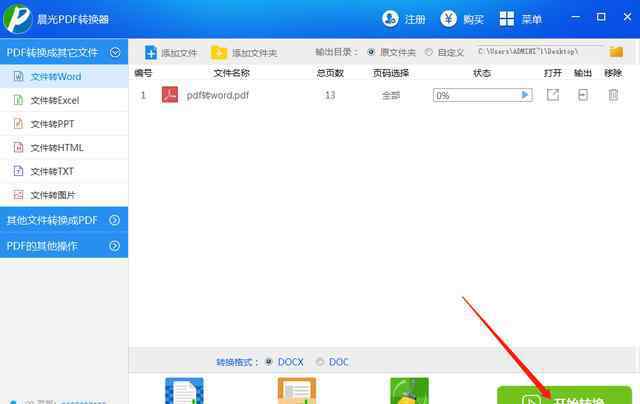Click the 输出 output icon for pdf转word.pdf
Screen dimensions: 640x404
pyautogui.click(x=583, y=95)
